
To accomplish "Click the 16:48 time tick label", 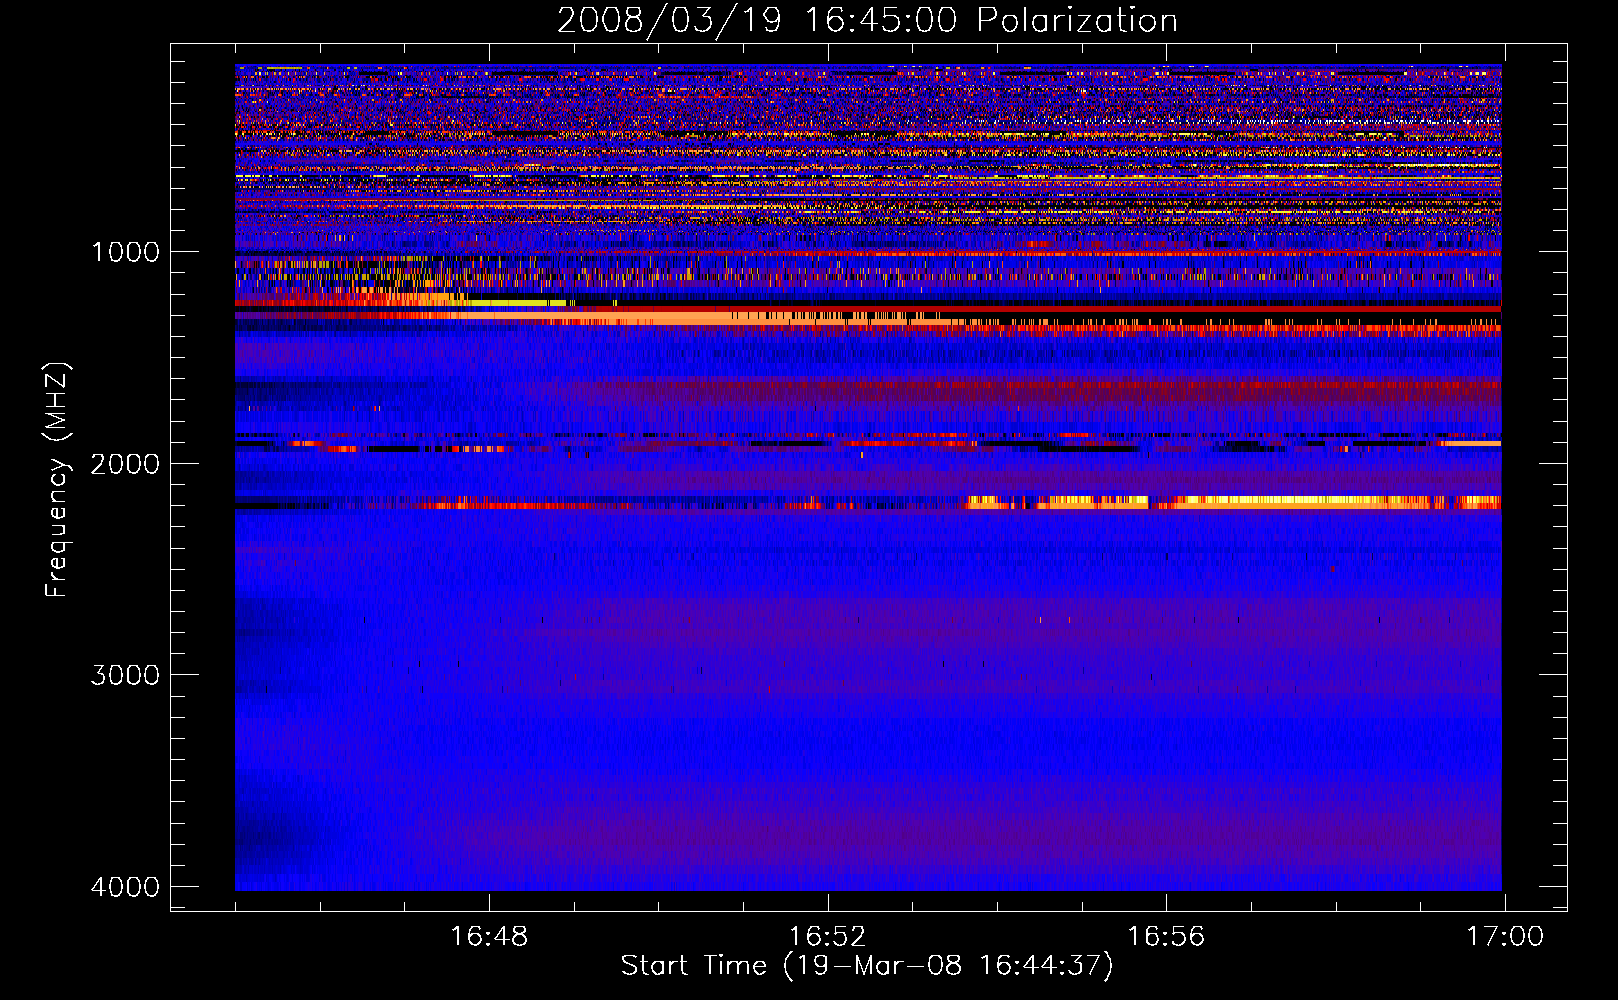I will [489, 937].
